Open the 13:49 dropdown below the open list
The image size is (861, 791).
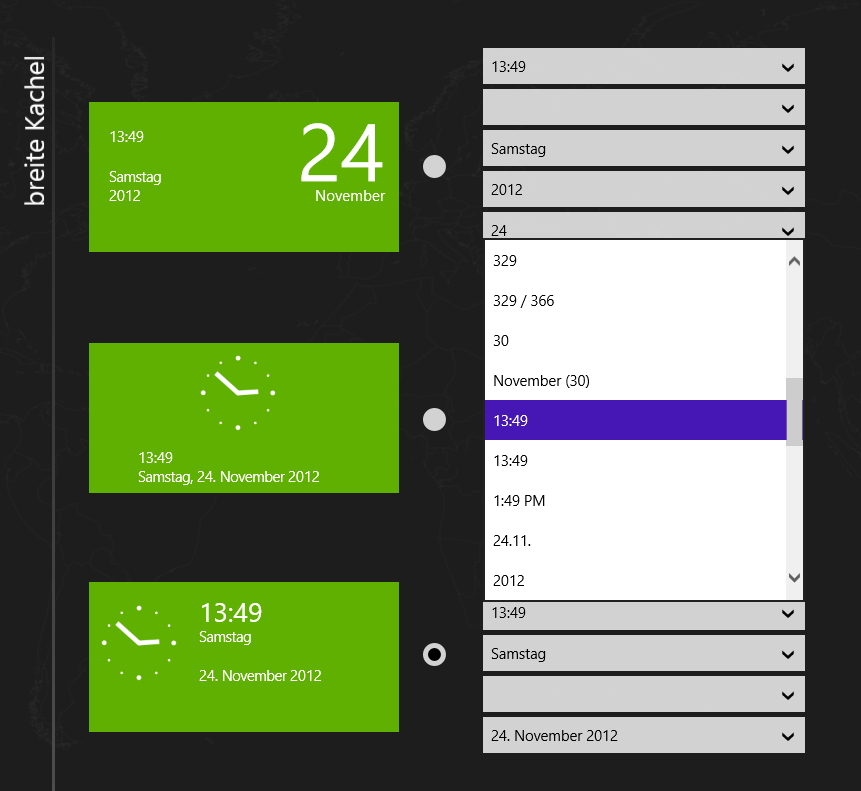tap(644, 615)
